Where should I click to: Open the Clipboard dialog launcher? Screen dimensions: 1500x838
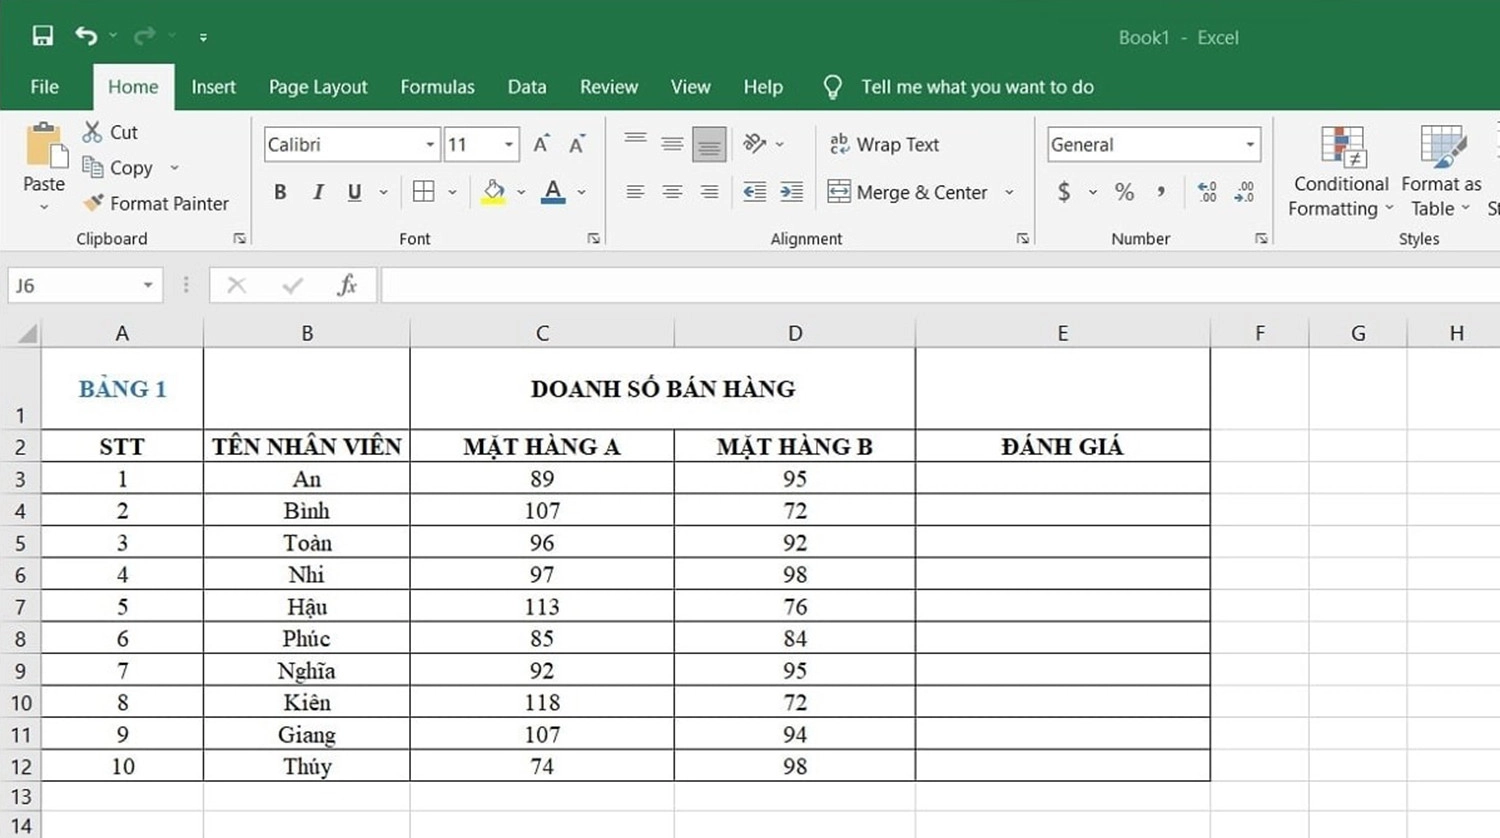tap(239, 238)
